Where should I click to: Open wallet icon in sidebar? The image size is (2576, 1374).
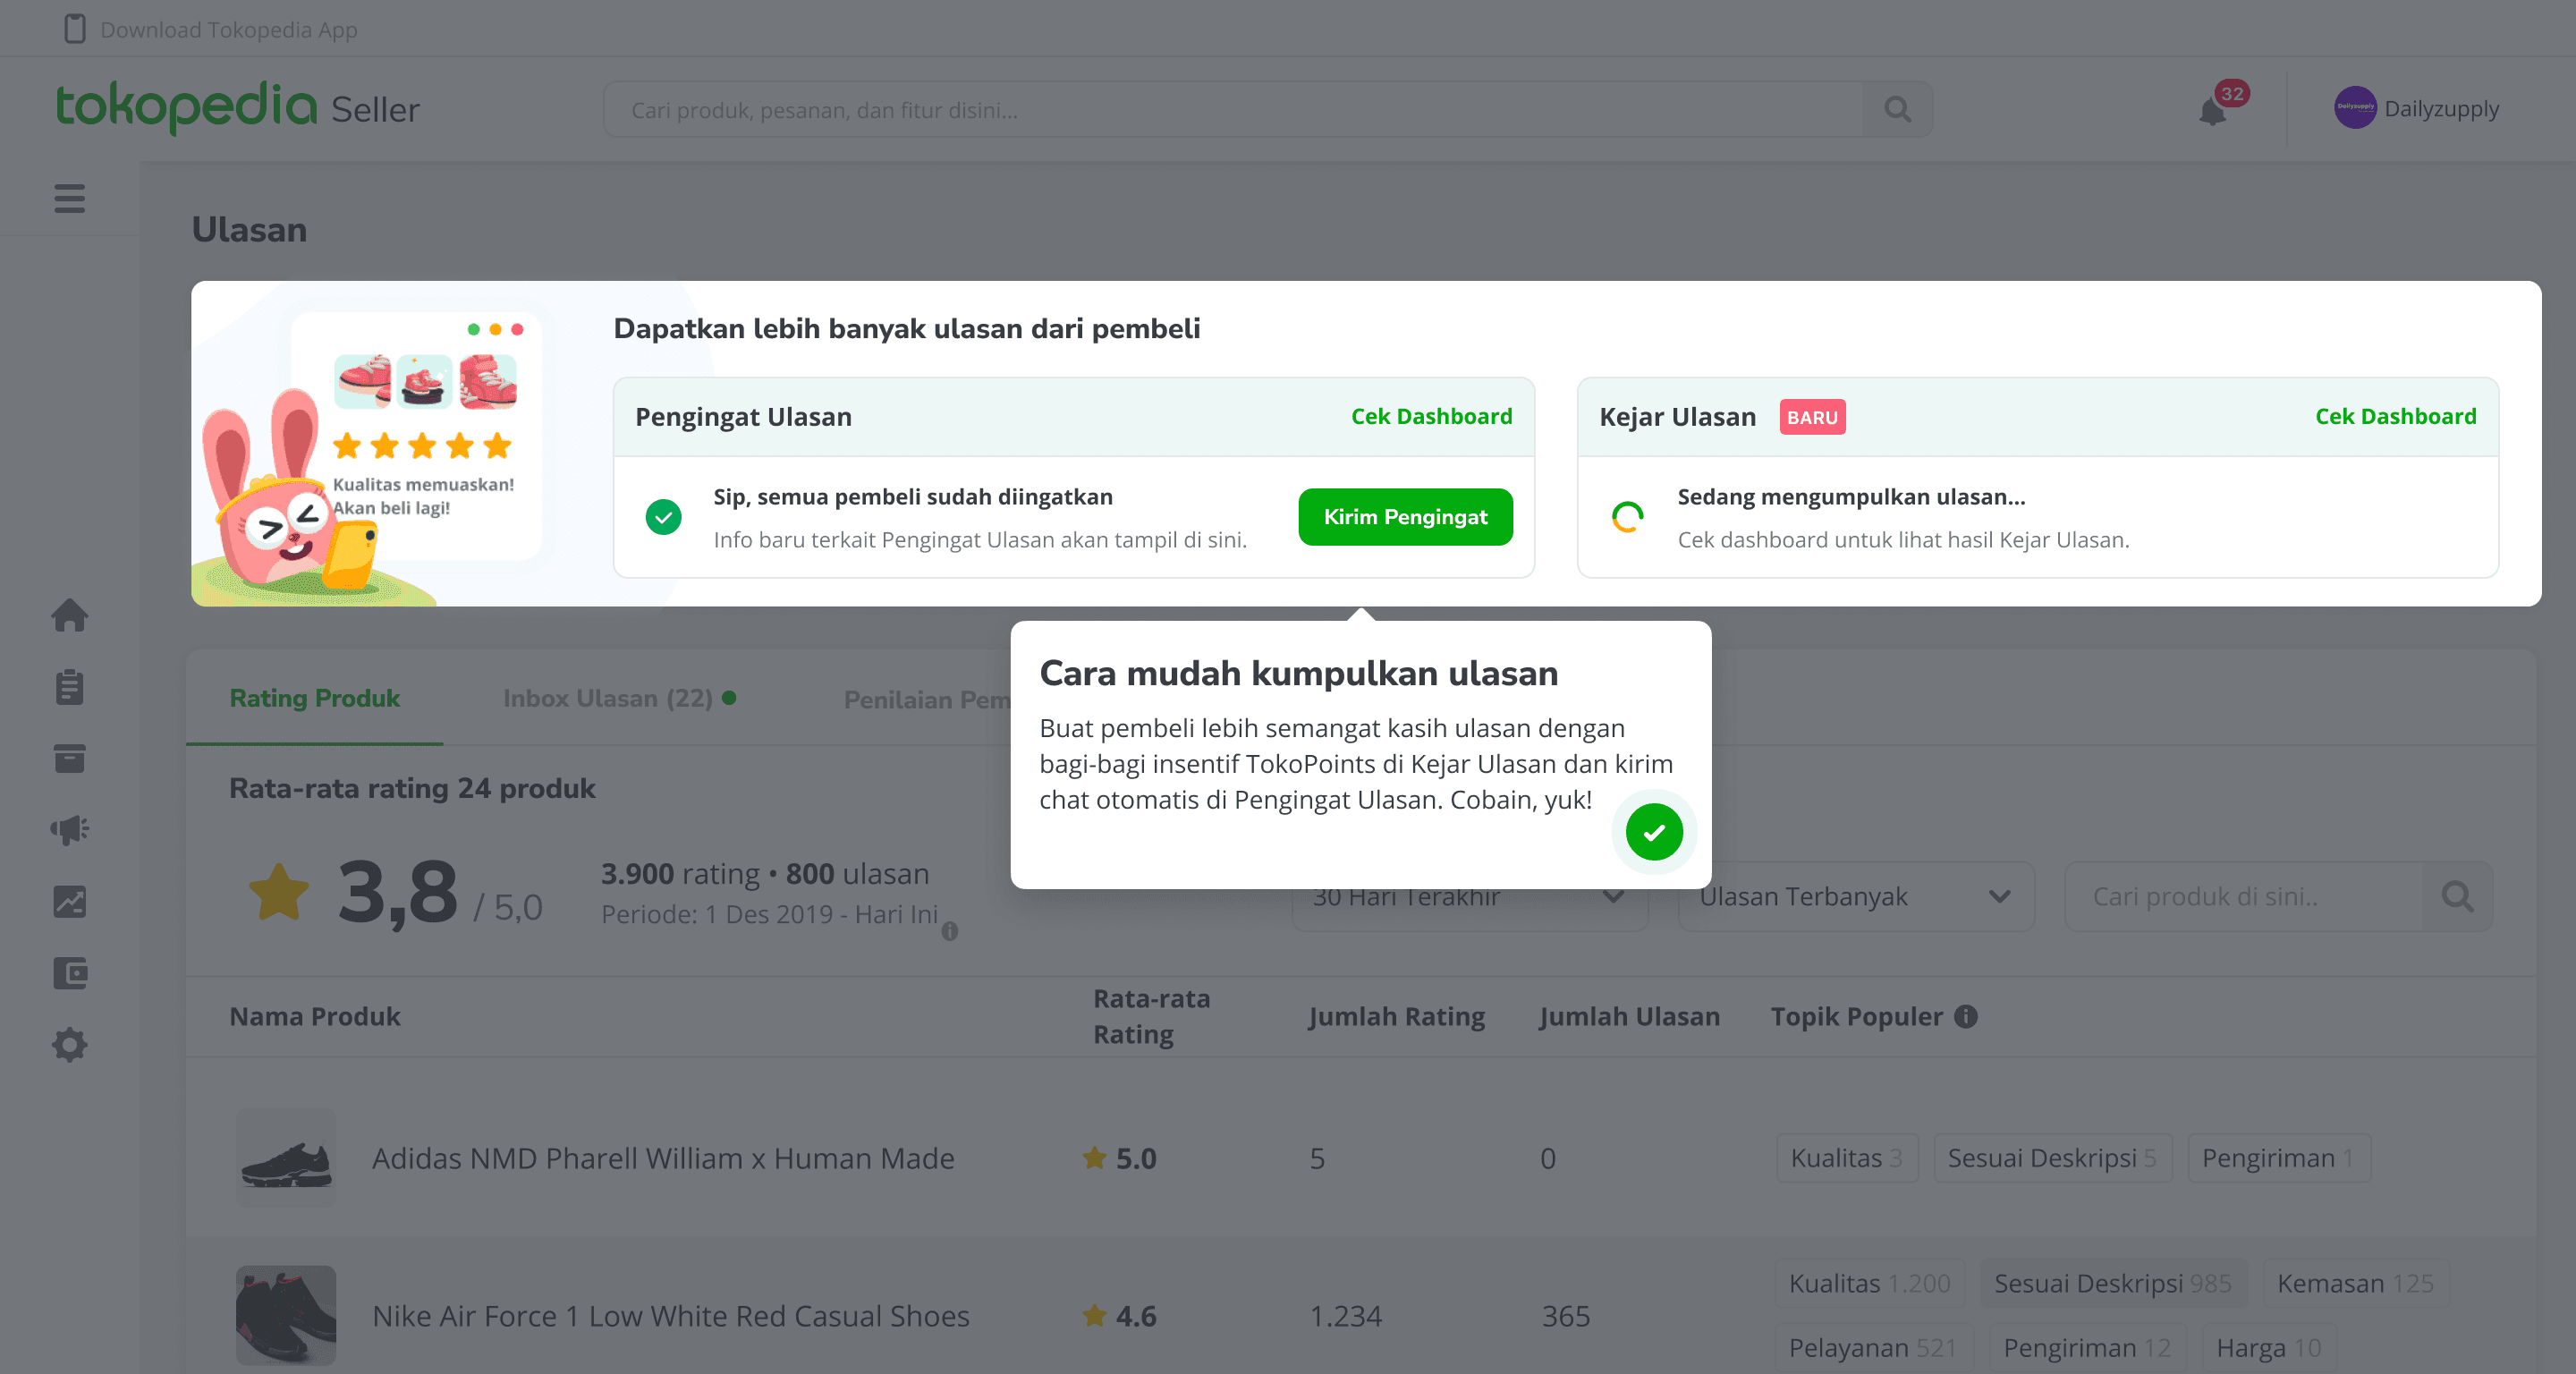70,973
